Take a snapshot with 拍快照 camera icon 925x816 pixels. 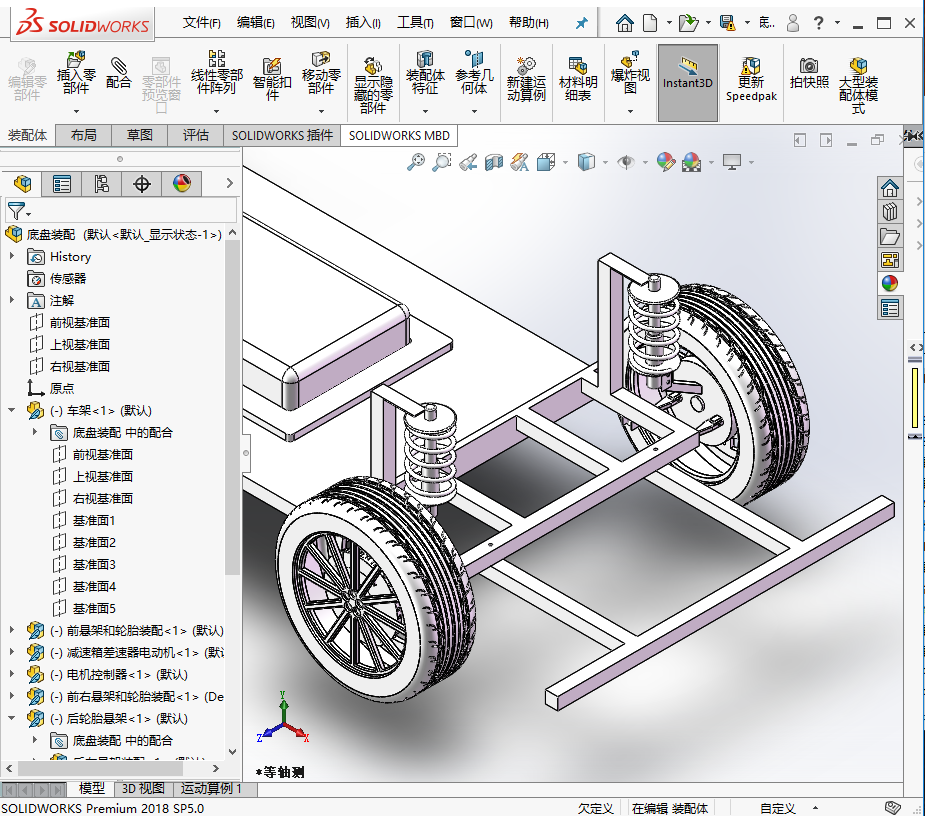coord(809,73)
